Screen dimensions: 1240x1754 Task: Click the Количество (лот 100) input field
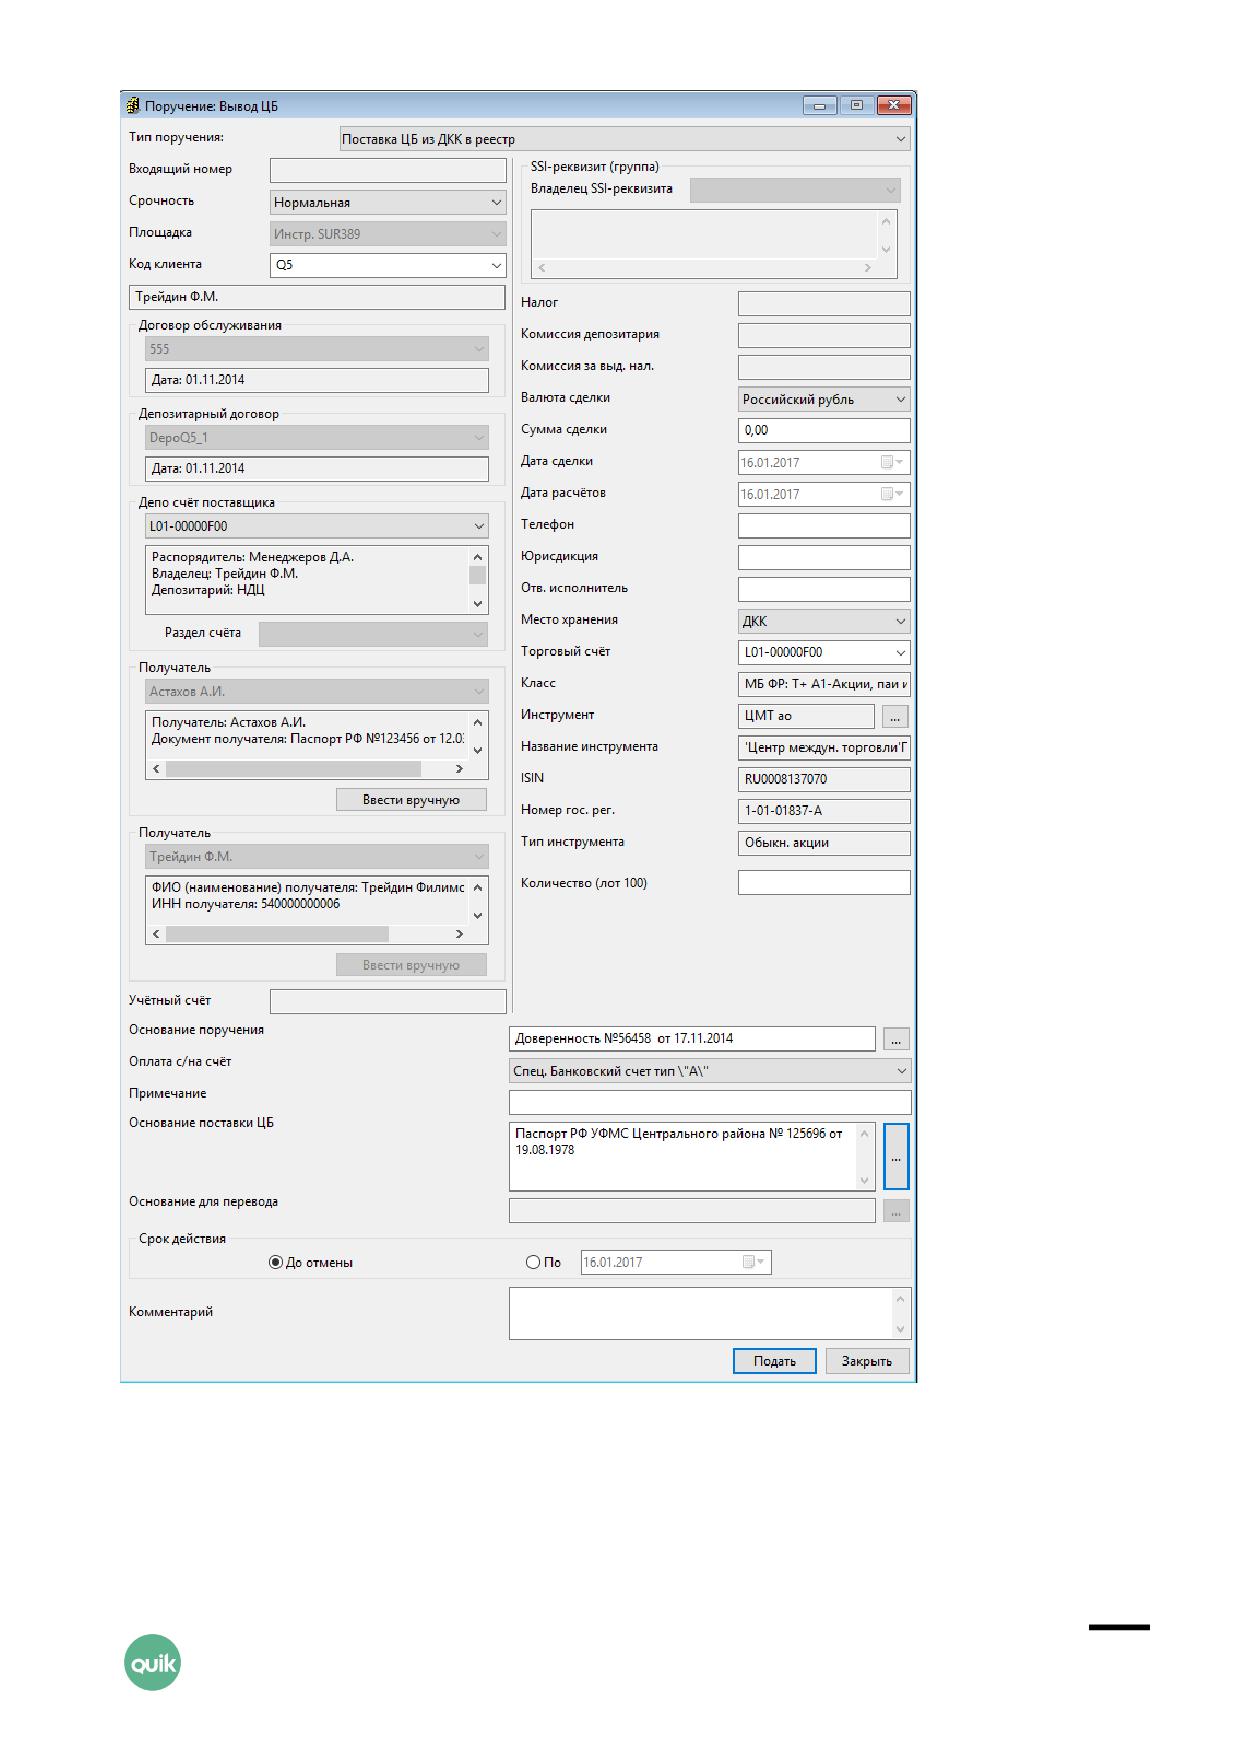[x=824, y=883]
